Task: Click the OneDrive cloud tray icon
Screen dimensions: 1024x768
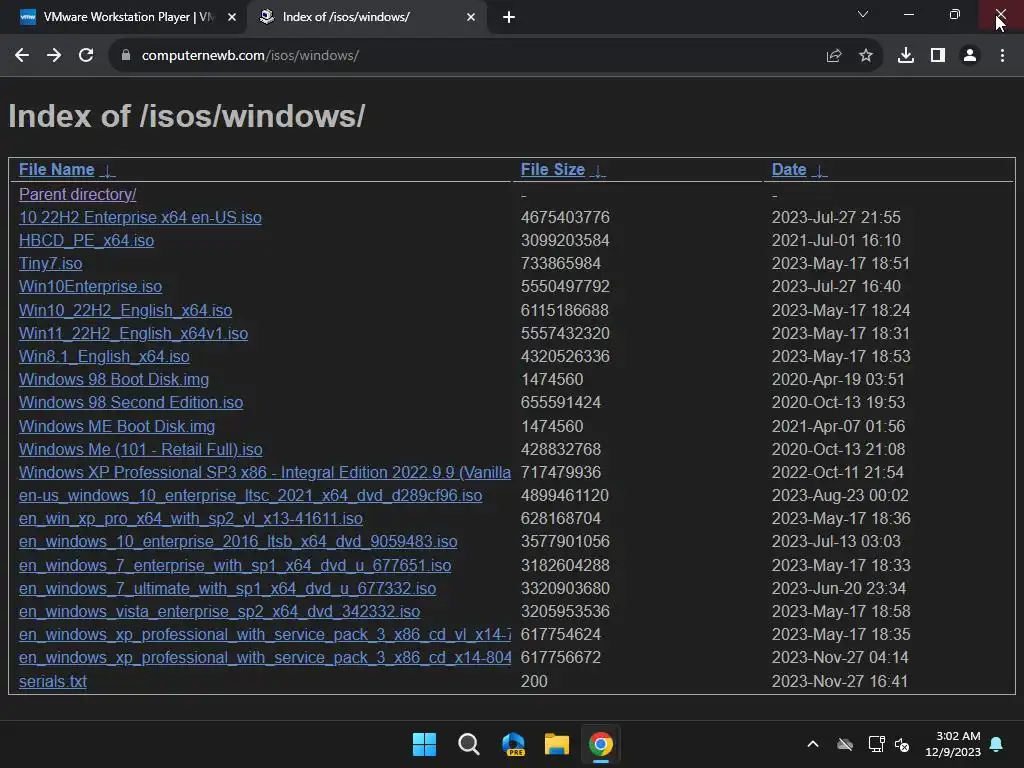Action: (x=845, y=744)
